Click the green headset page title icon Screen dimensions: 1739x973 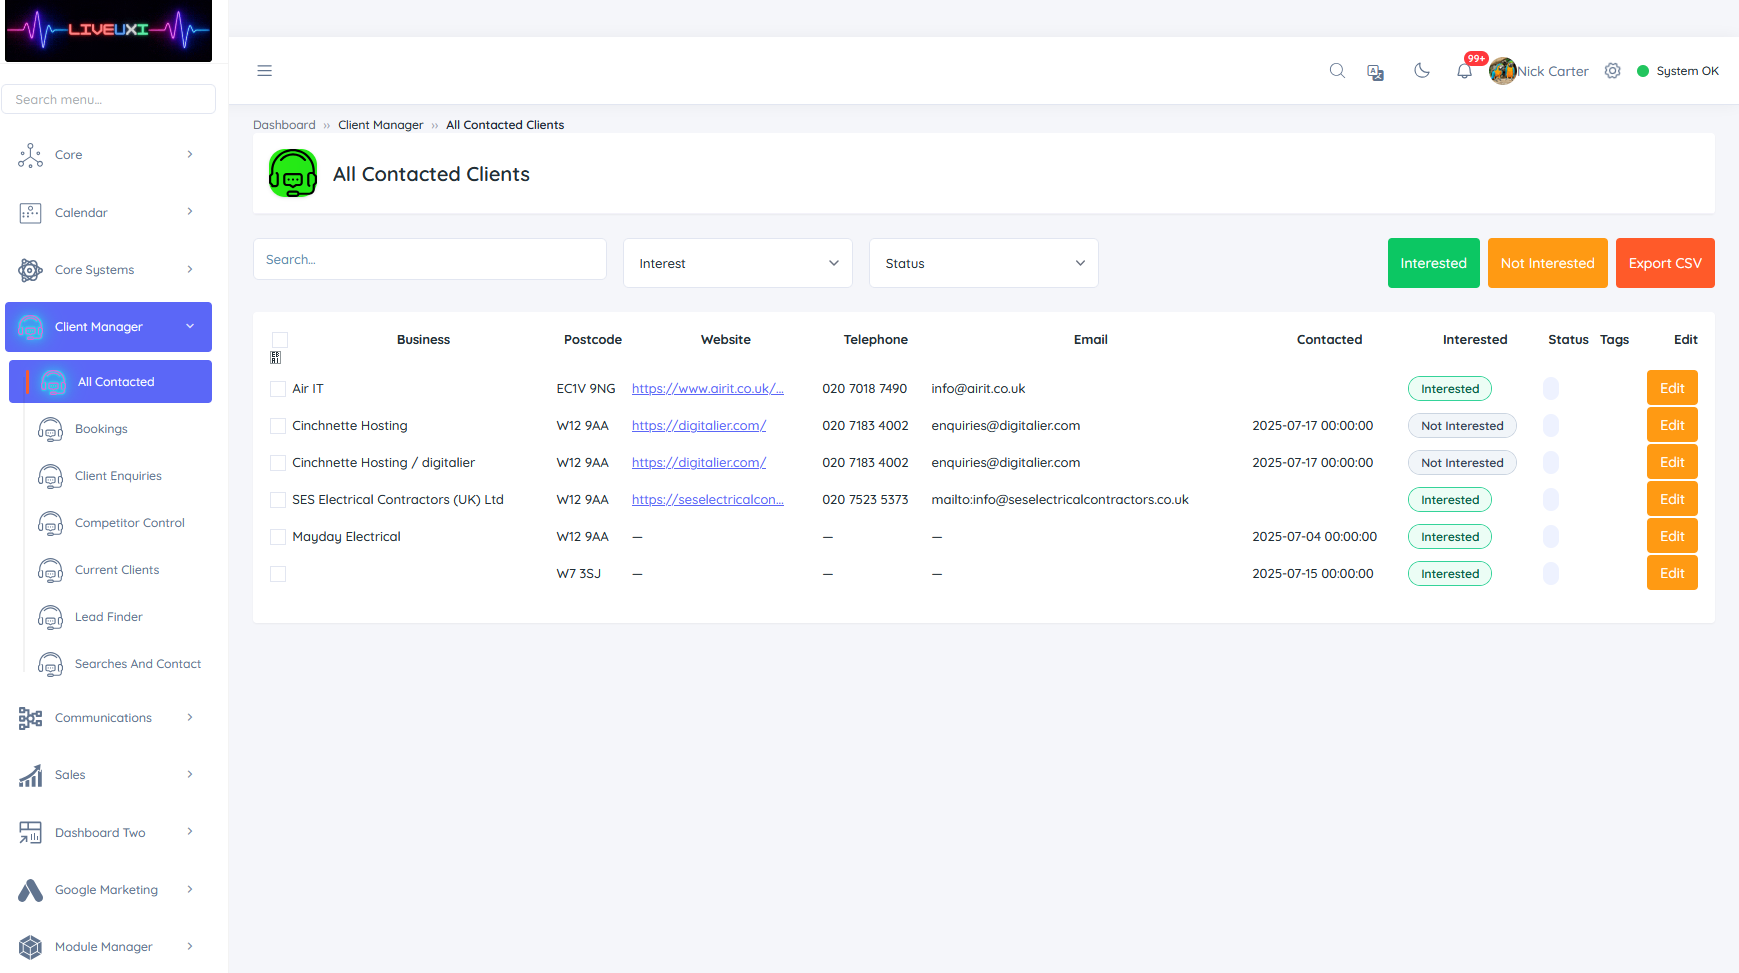pos(293,173)
